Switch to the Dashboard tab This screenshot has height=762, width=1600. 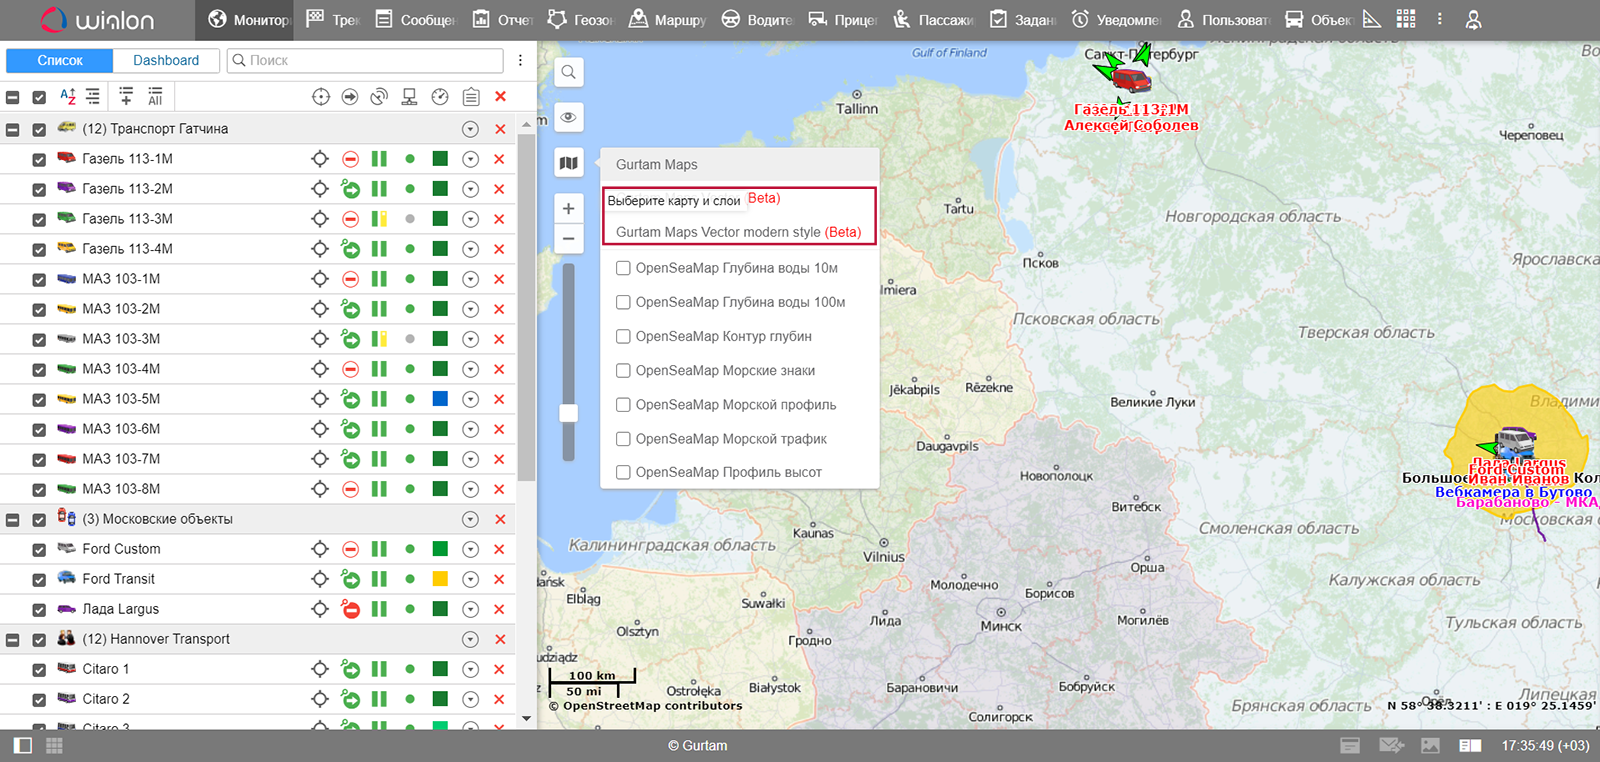[166, 60]
